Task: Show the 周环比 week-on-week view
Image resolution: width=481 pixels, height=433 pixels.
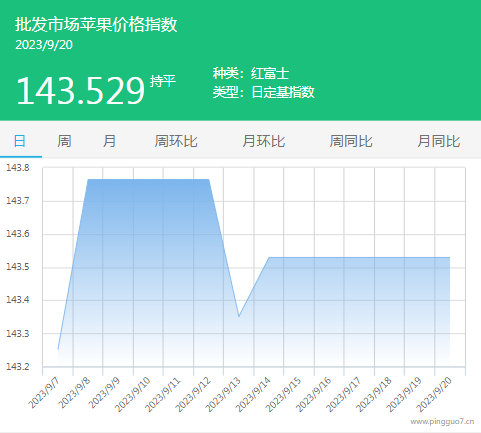Action: coord(176,141)
